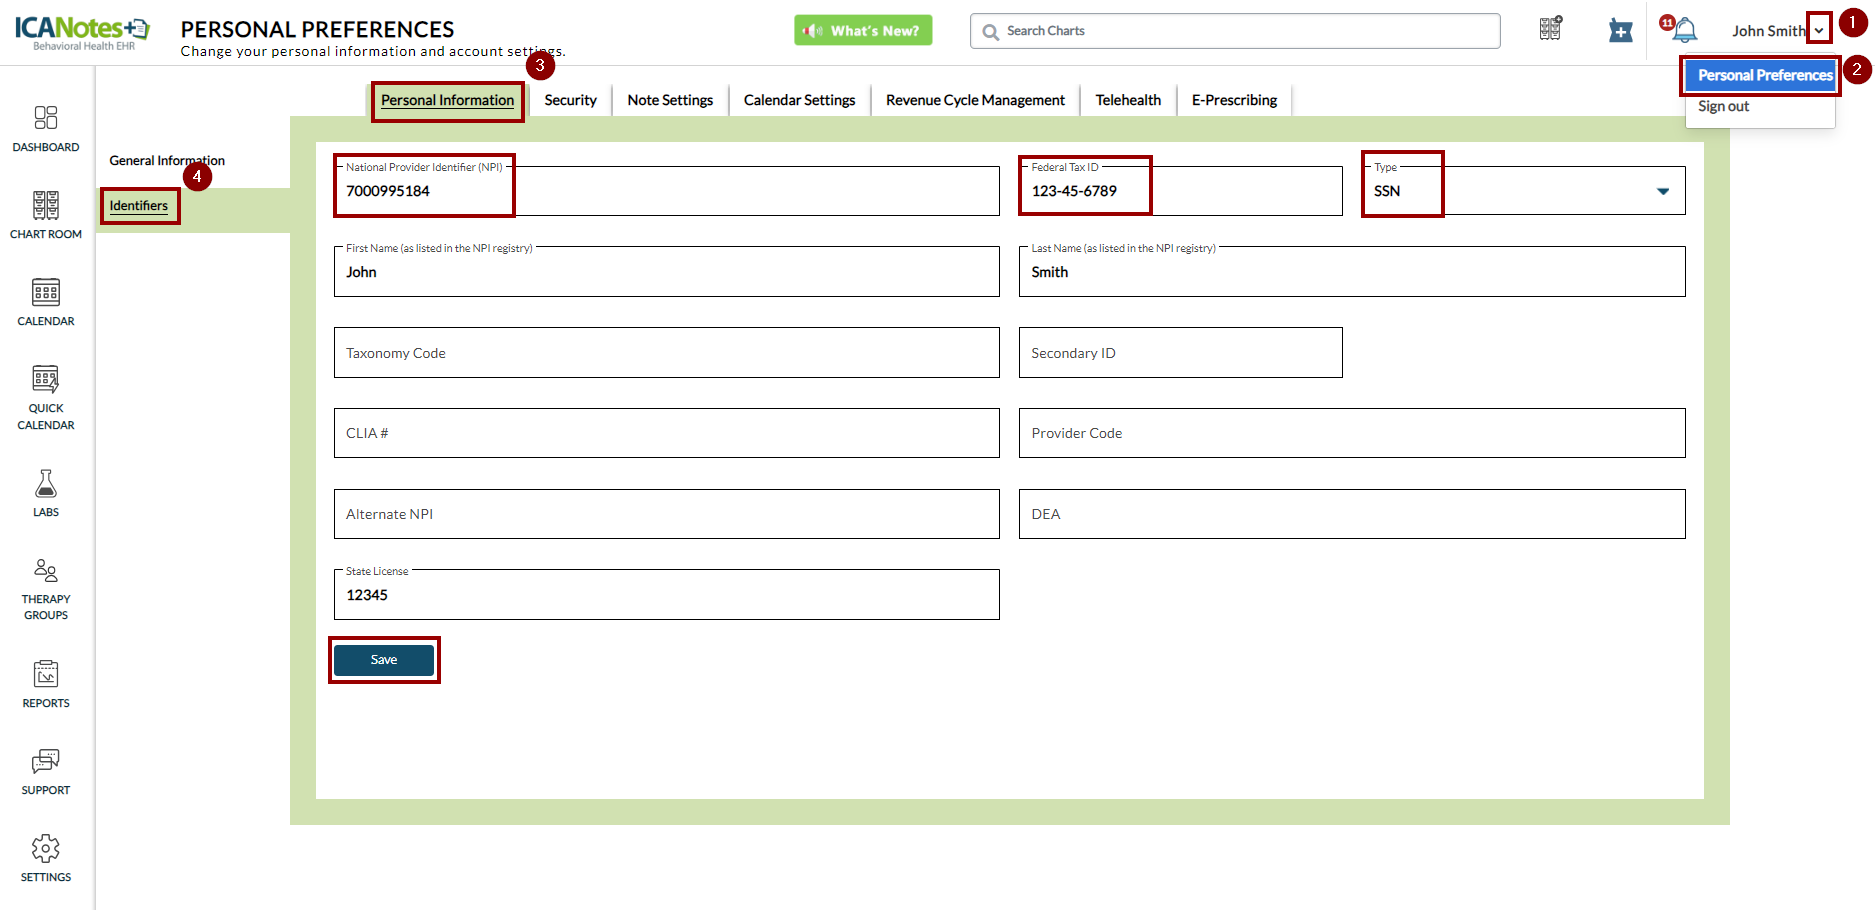Open the Calendar sidebar icon
This screenshot has width=1875, height=910.
(46, 293)
